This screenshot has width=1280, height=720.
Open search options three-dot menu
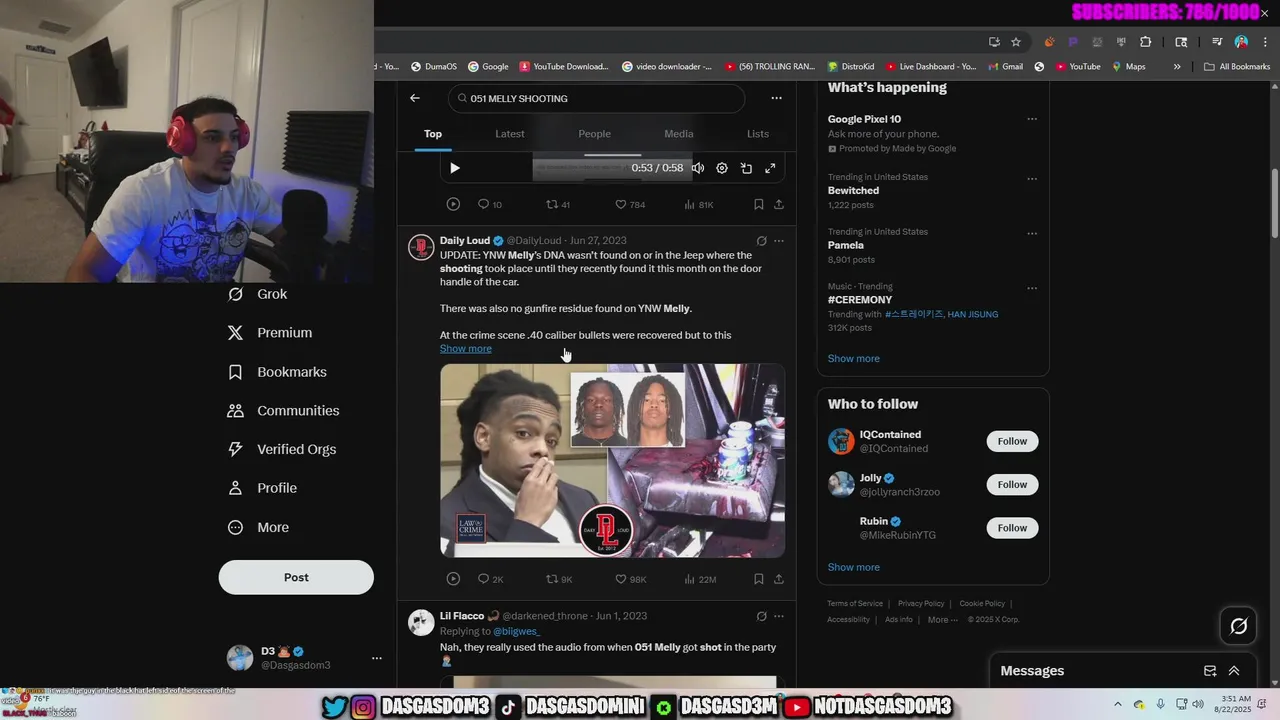tap(776, 98)
